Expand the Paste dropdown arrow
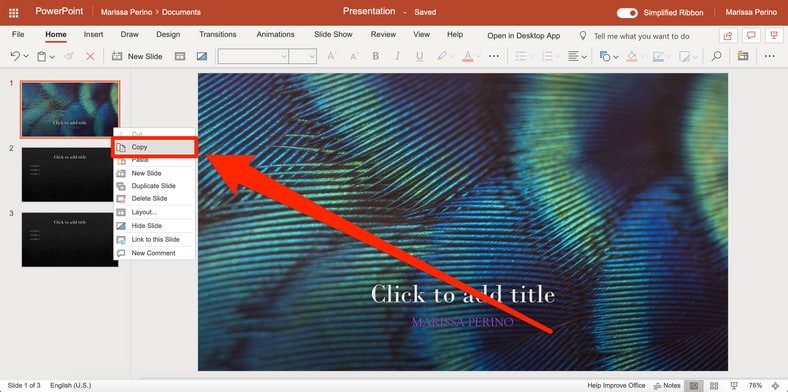 [x=52, y=57]
